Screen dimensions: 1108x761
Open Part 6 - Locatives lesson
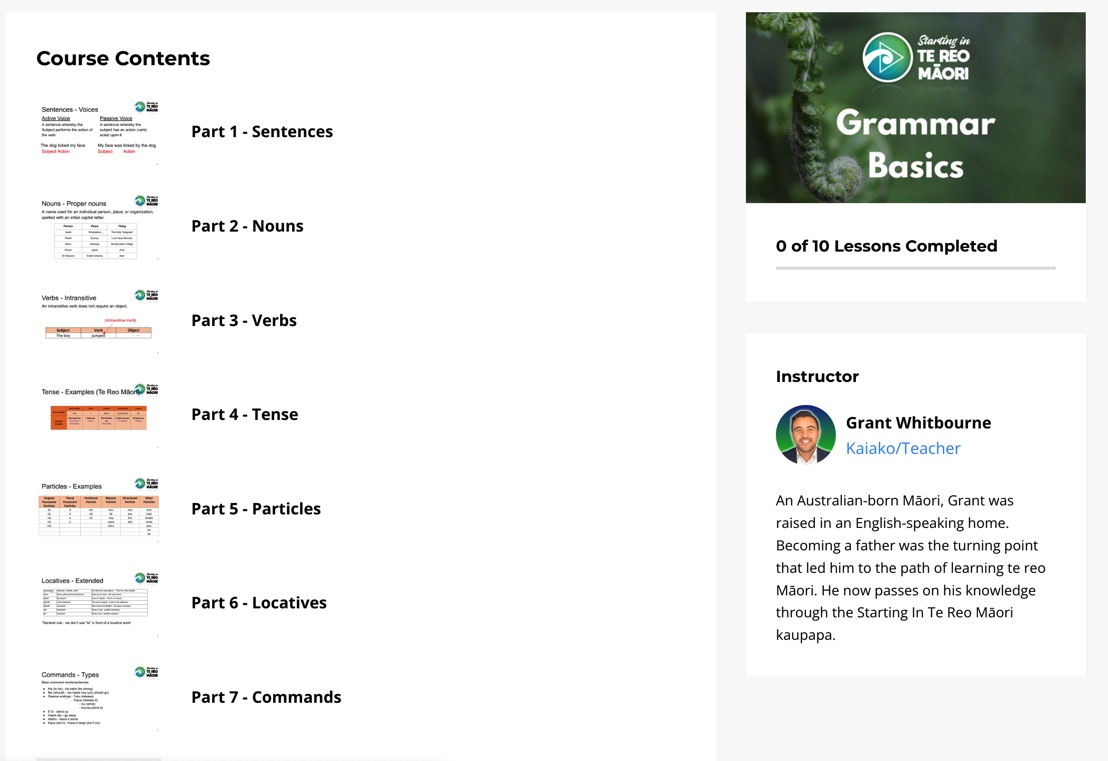[259, 603]
